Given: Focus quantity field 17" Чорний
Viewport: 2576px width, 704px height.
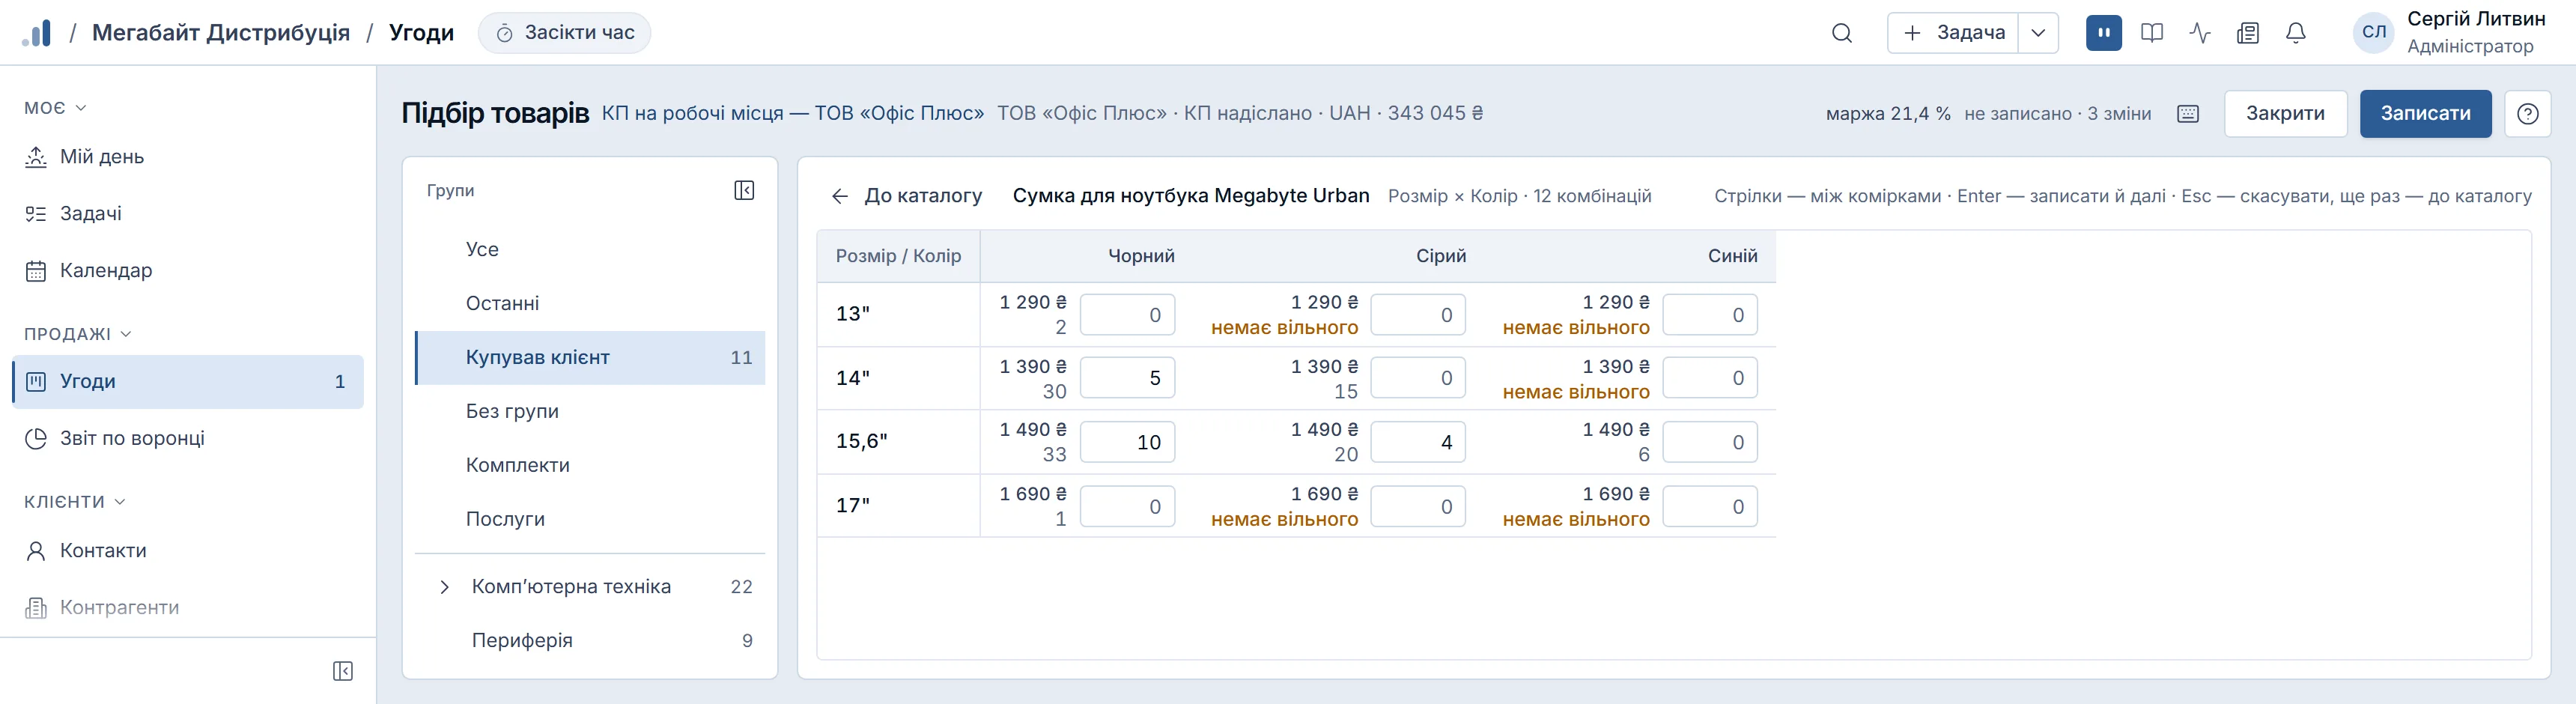Looking at the screenshot, I should coord(1127,507).
